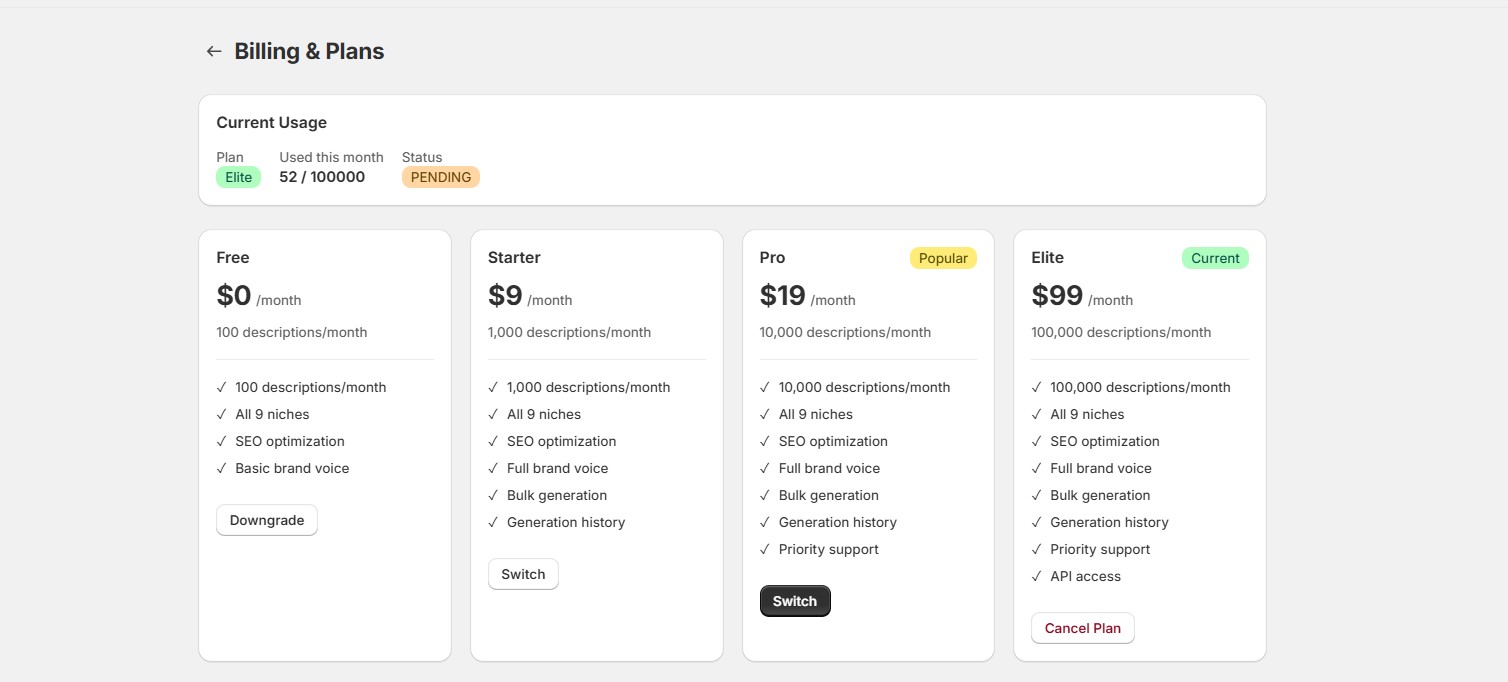
Task: Select the Elite plan badge under Plan
Action: [x=238, y=176]
